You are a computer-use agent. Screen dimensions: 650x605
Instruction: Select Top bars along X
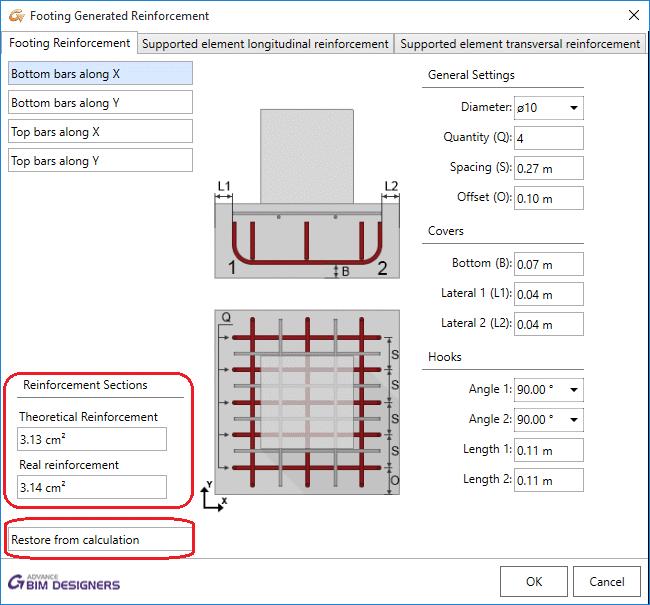pyautogui.click(x=100, y=131)
